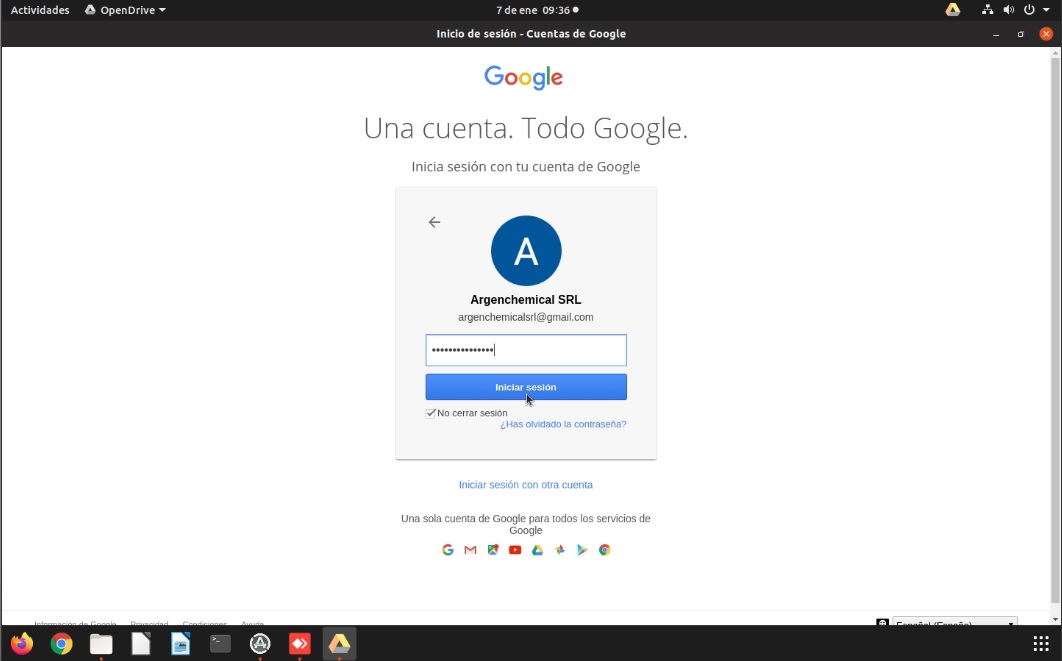Open LibreOffice Writer from the dock
Image resolution: width=1062 pixels, height=661 pixels.
tap(180, 643)
